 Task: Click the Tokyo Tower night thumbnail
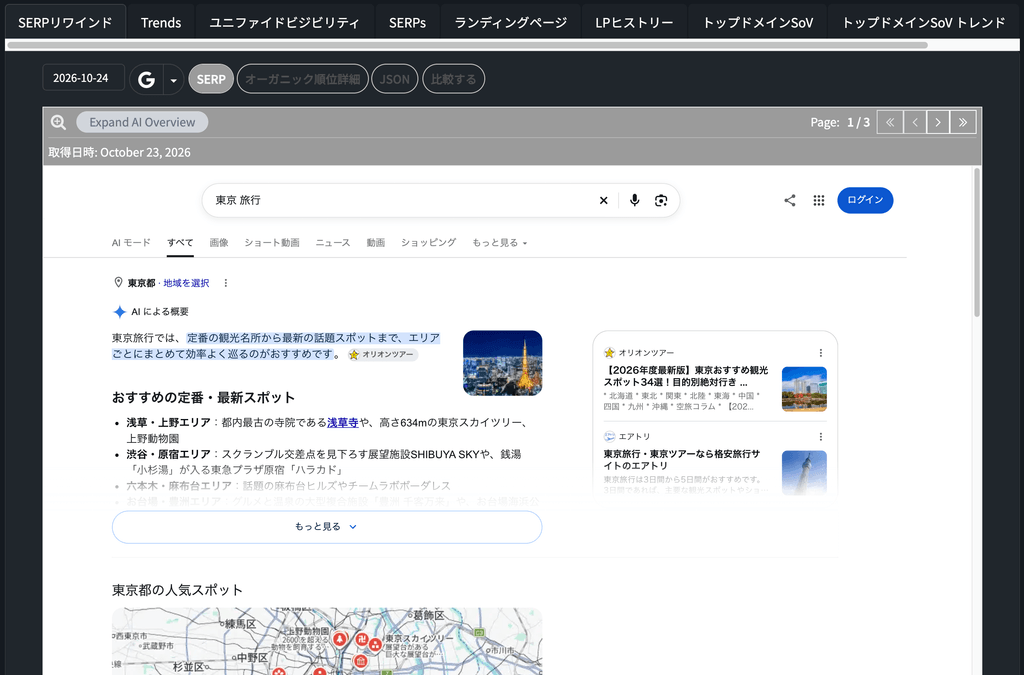502,363
